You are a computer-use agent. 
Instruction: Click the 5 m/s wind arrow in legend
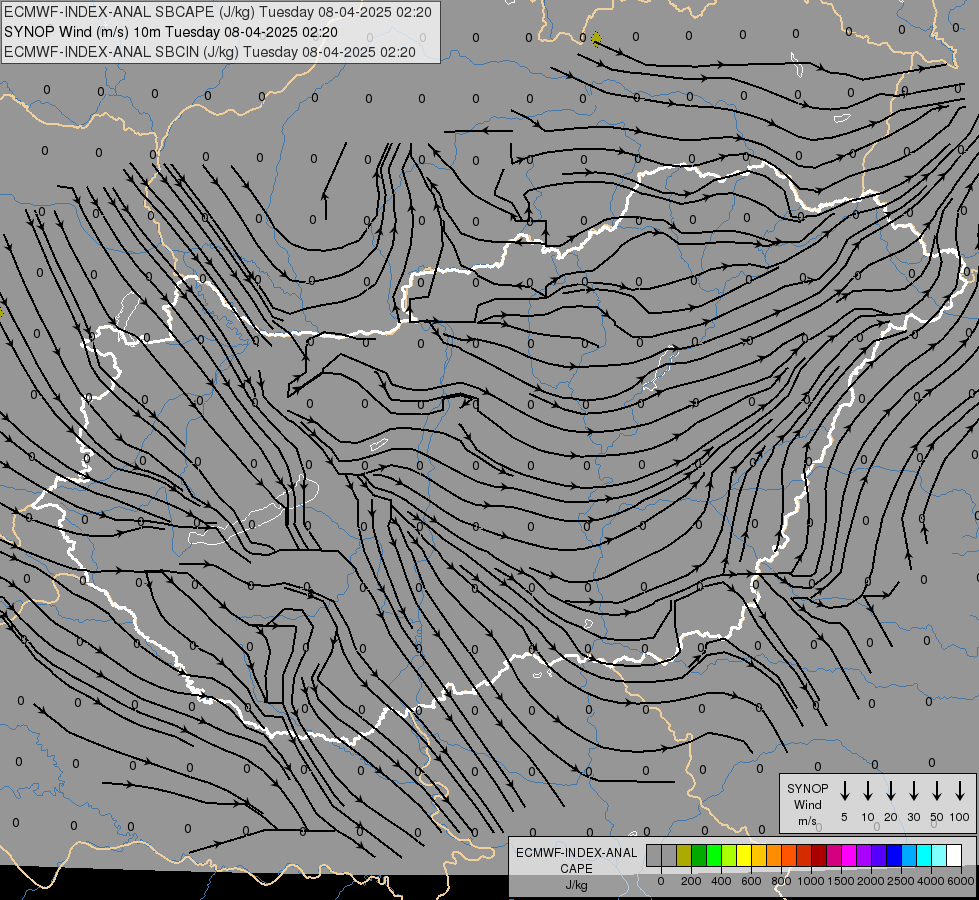844,791
